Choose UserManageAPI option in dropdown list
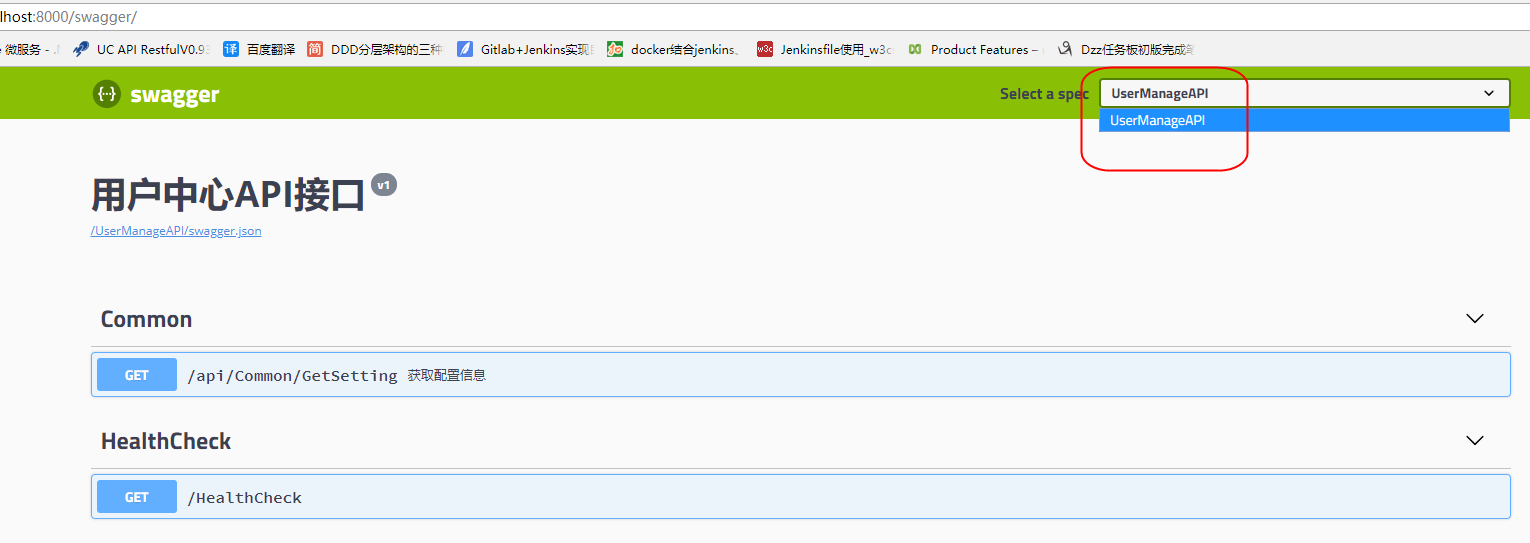This screenshot has height=543, width=1530. pos(1304,120)
